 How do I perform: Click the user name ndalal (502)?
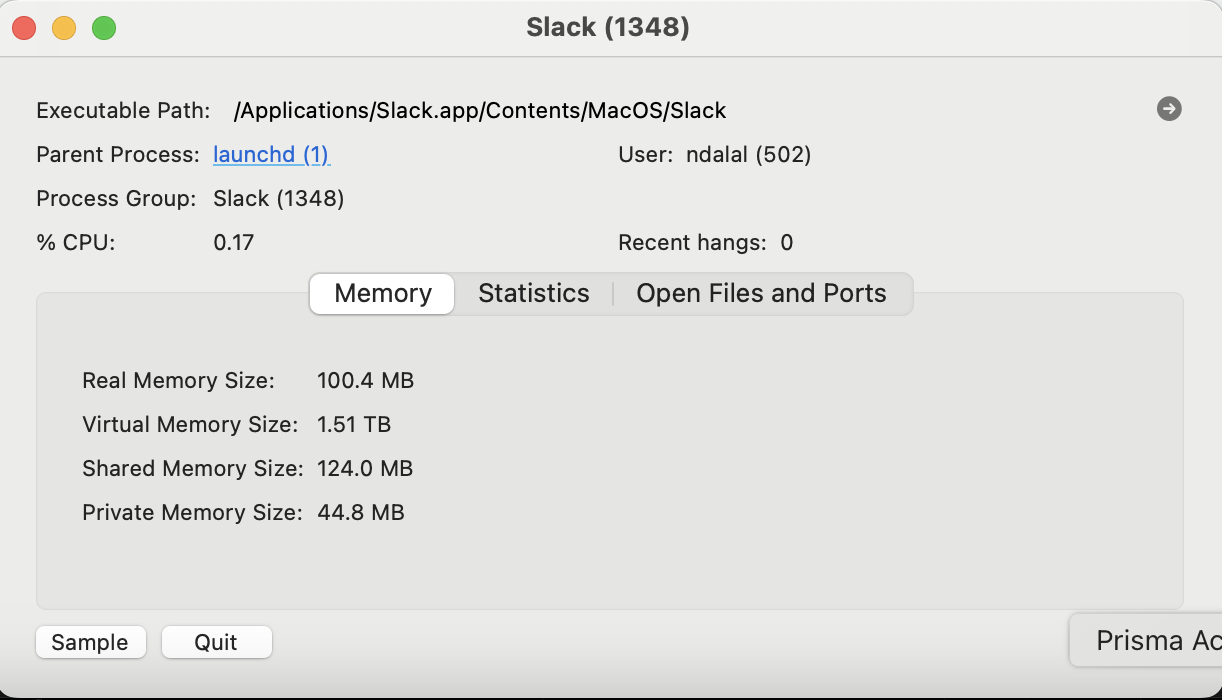pyautogui.click(x=748, y=155)
